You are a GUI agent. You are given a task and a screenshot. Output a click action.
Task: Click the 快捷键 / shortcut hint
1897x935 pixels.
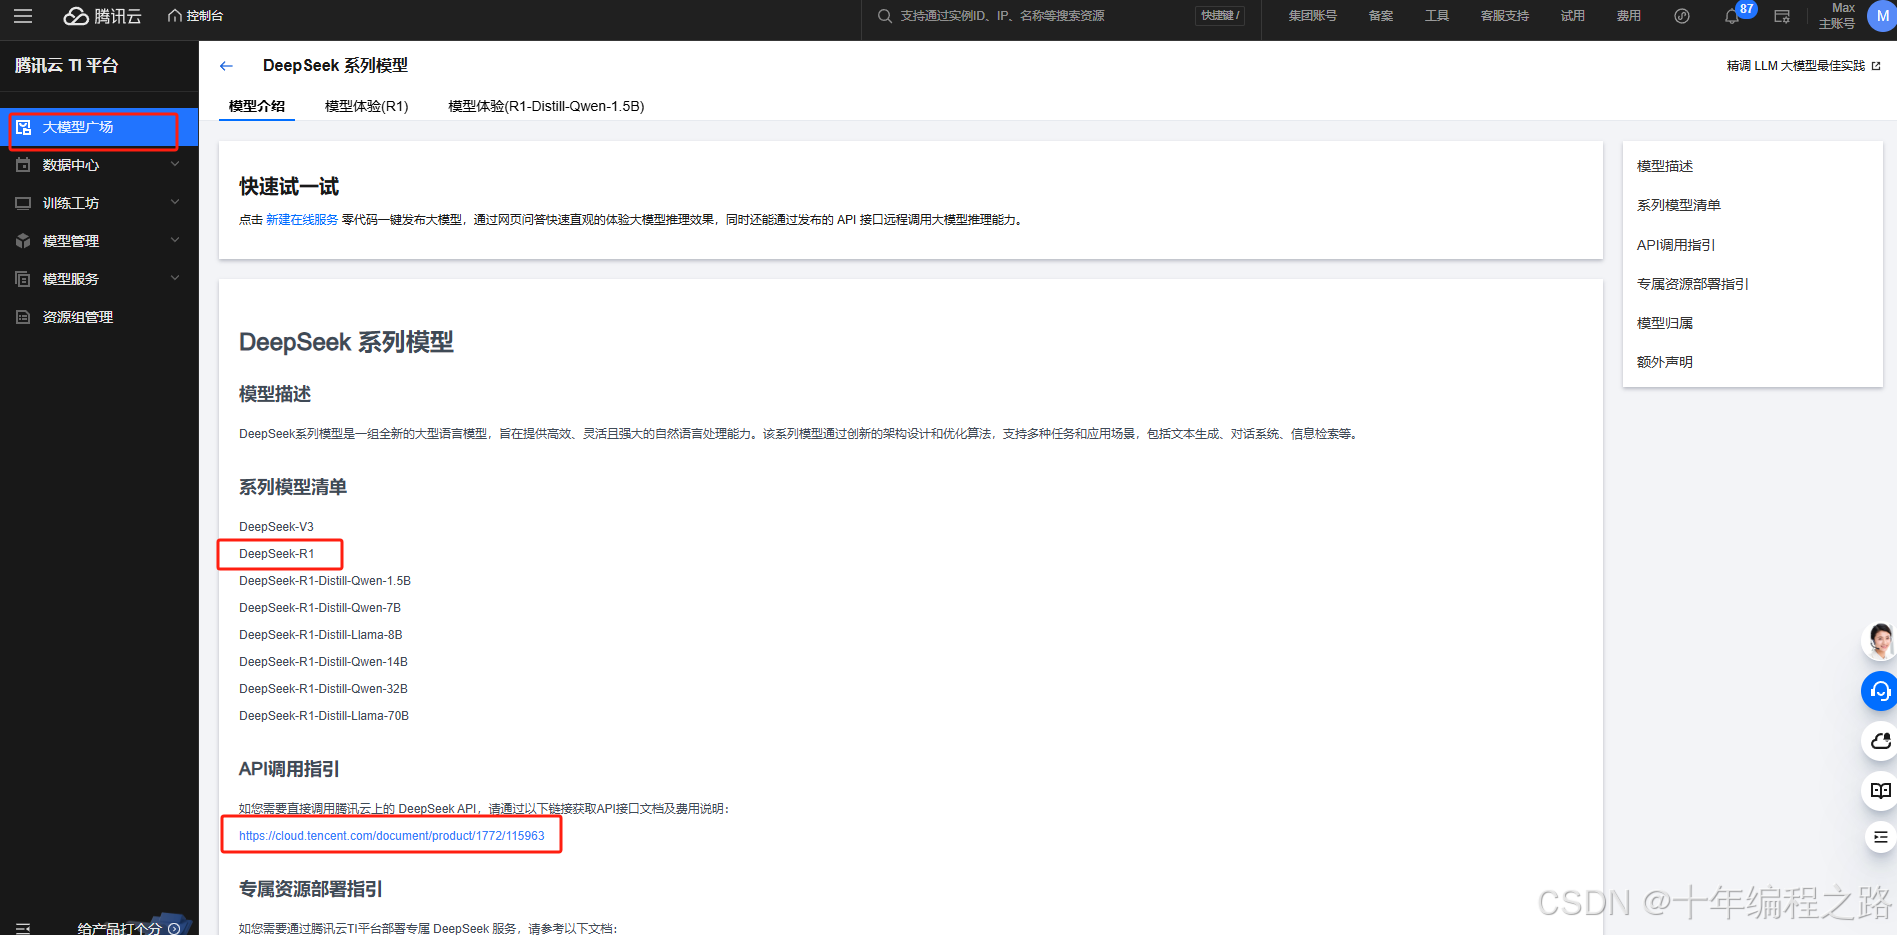pyautogui.click(x=1220, y=16)
